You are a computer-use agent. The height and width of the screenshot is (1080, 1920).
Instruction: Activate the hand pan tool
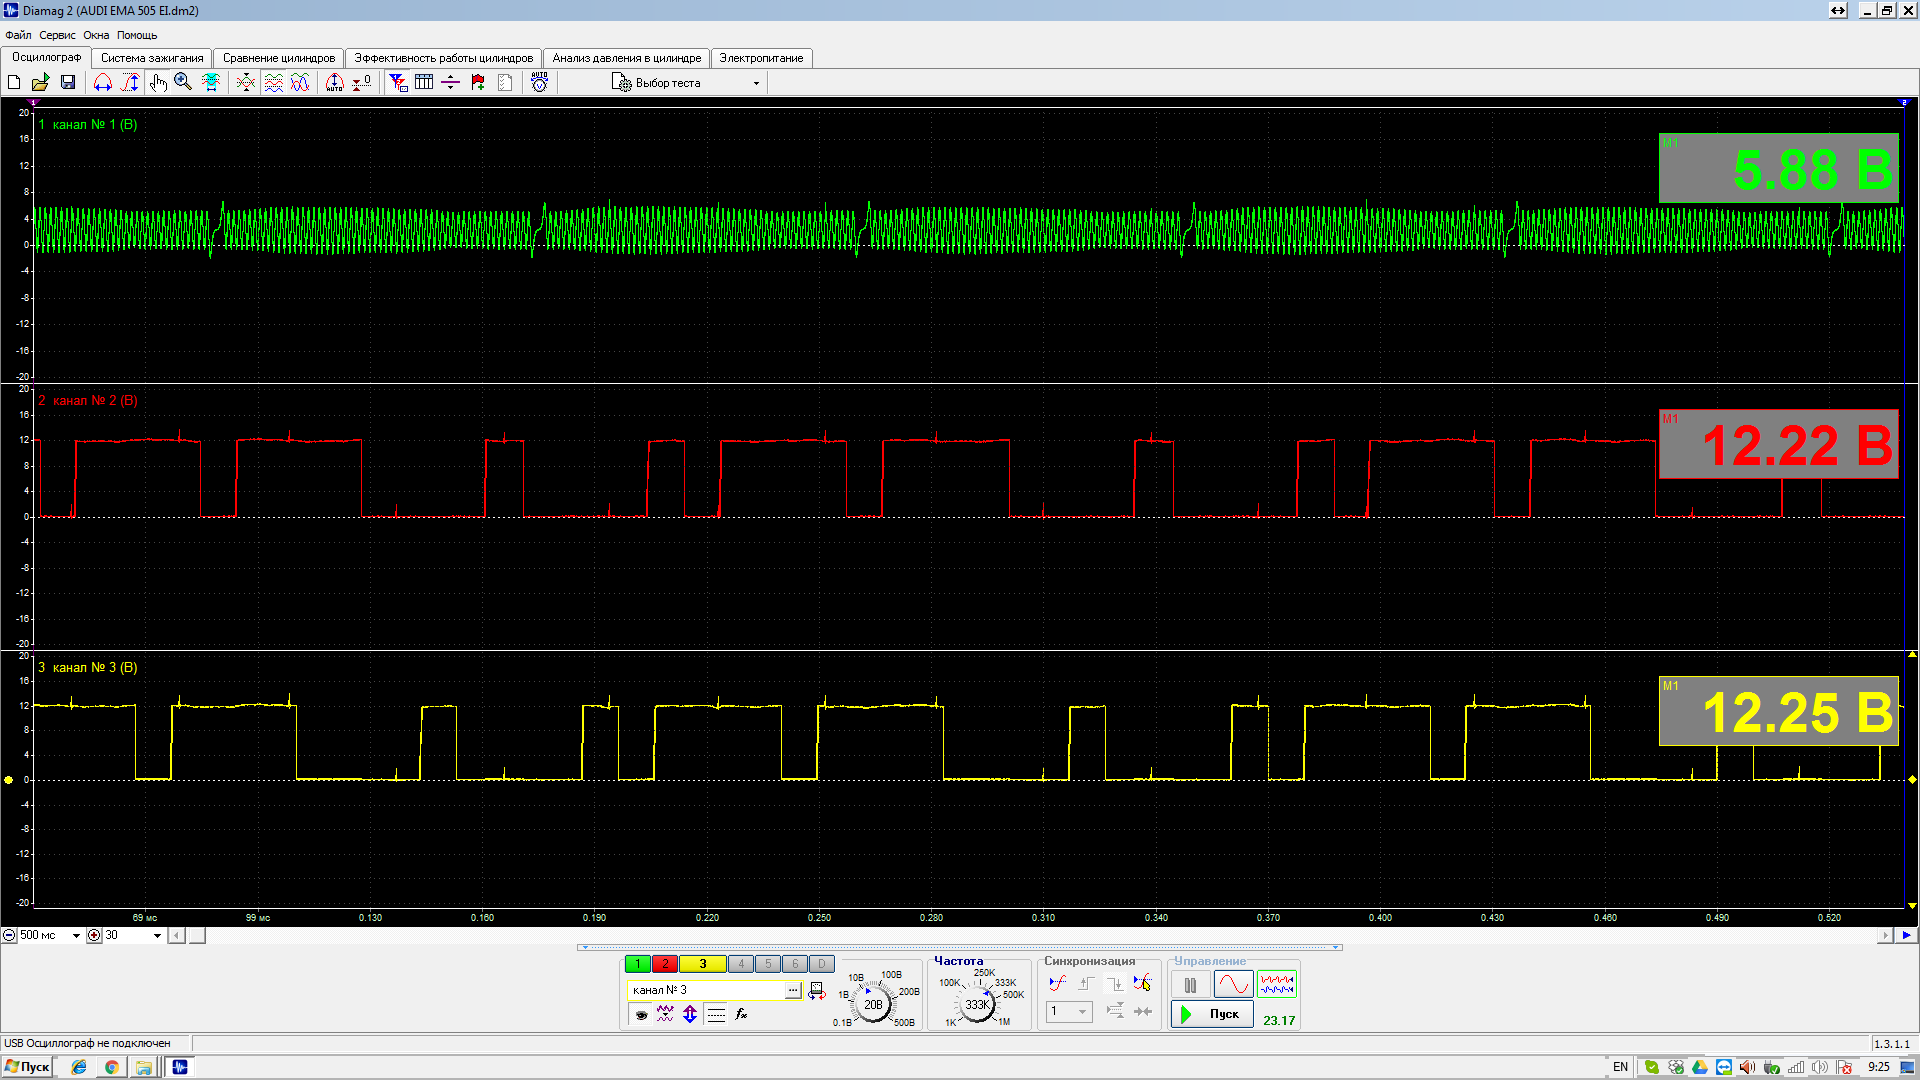[157, 83]
